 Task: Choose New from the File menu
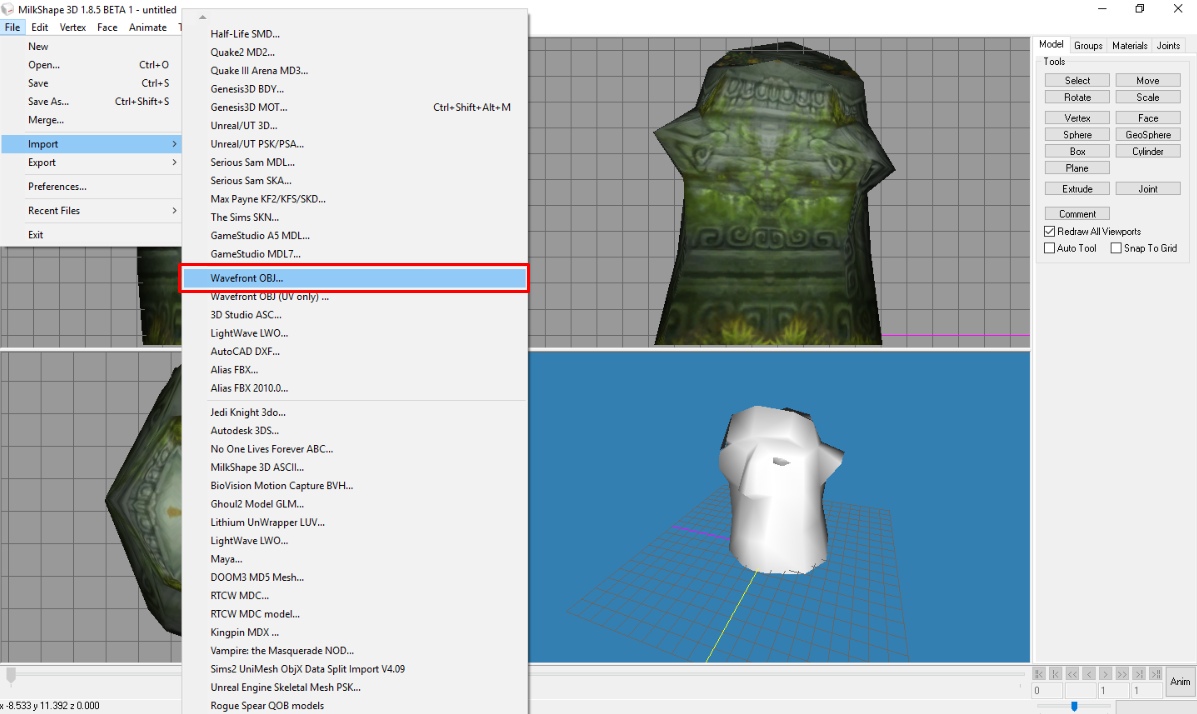click(91, 47)
